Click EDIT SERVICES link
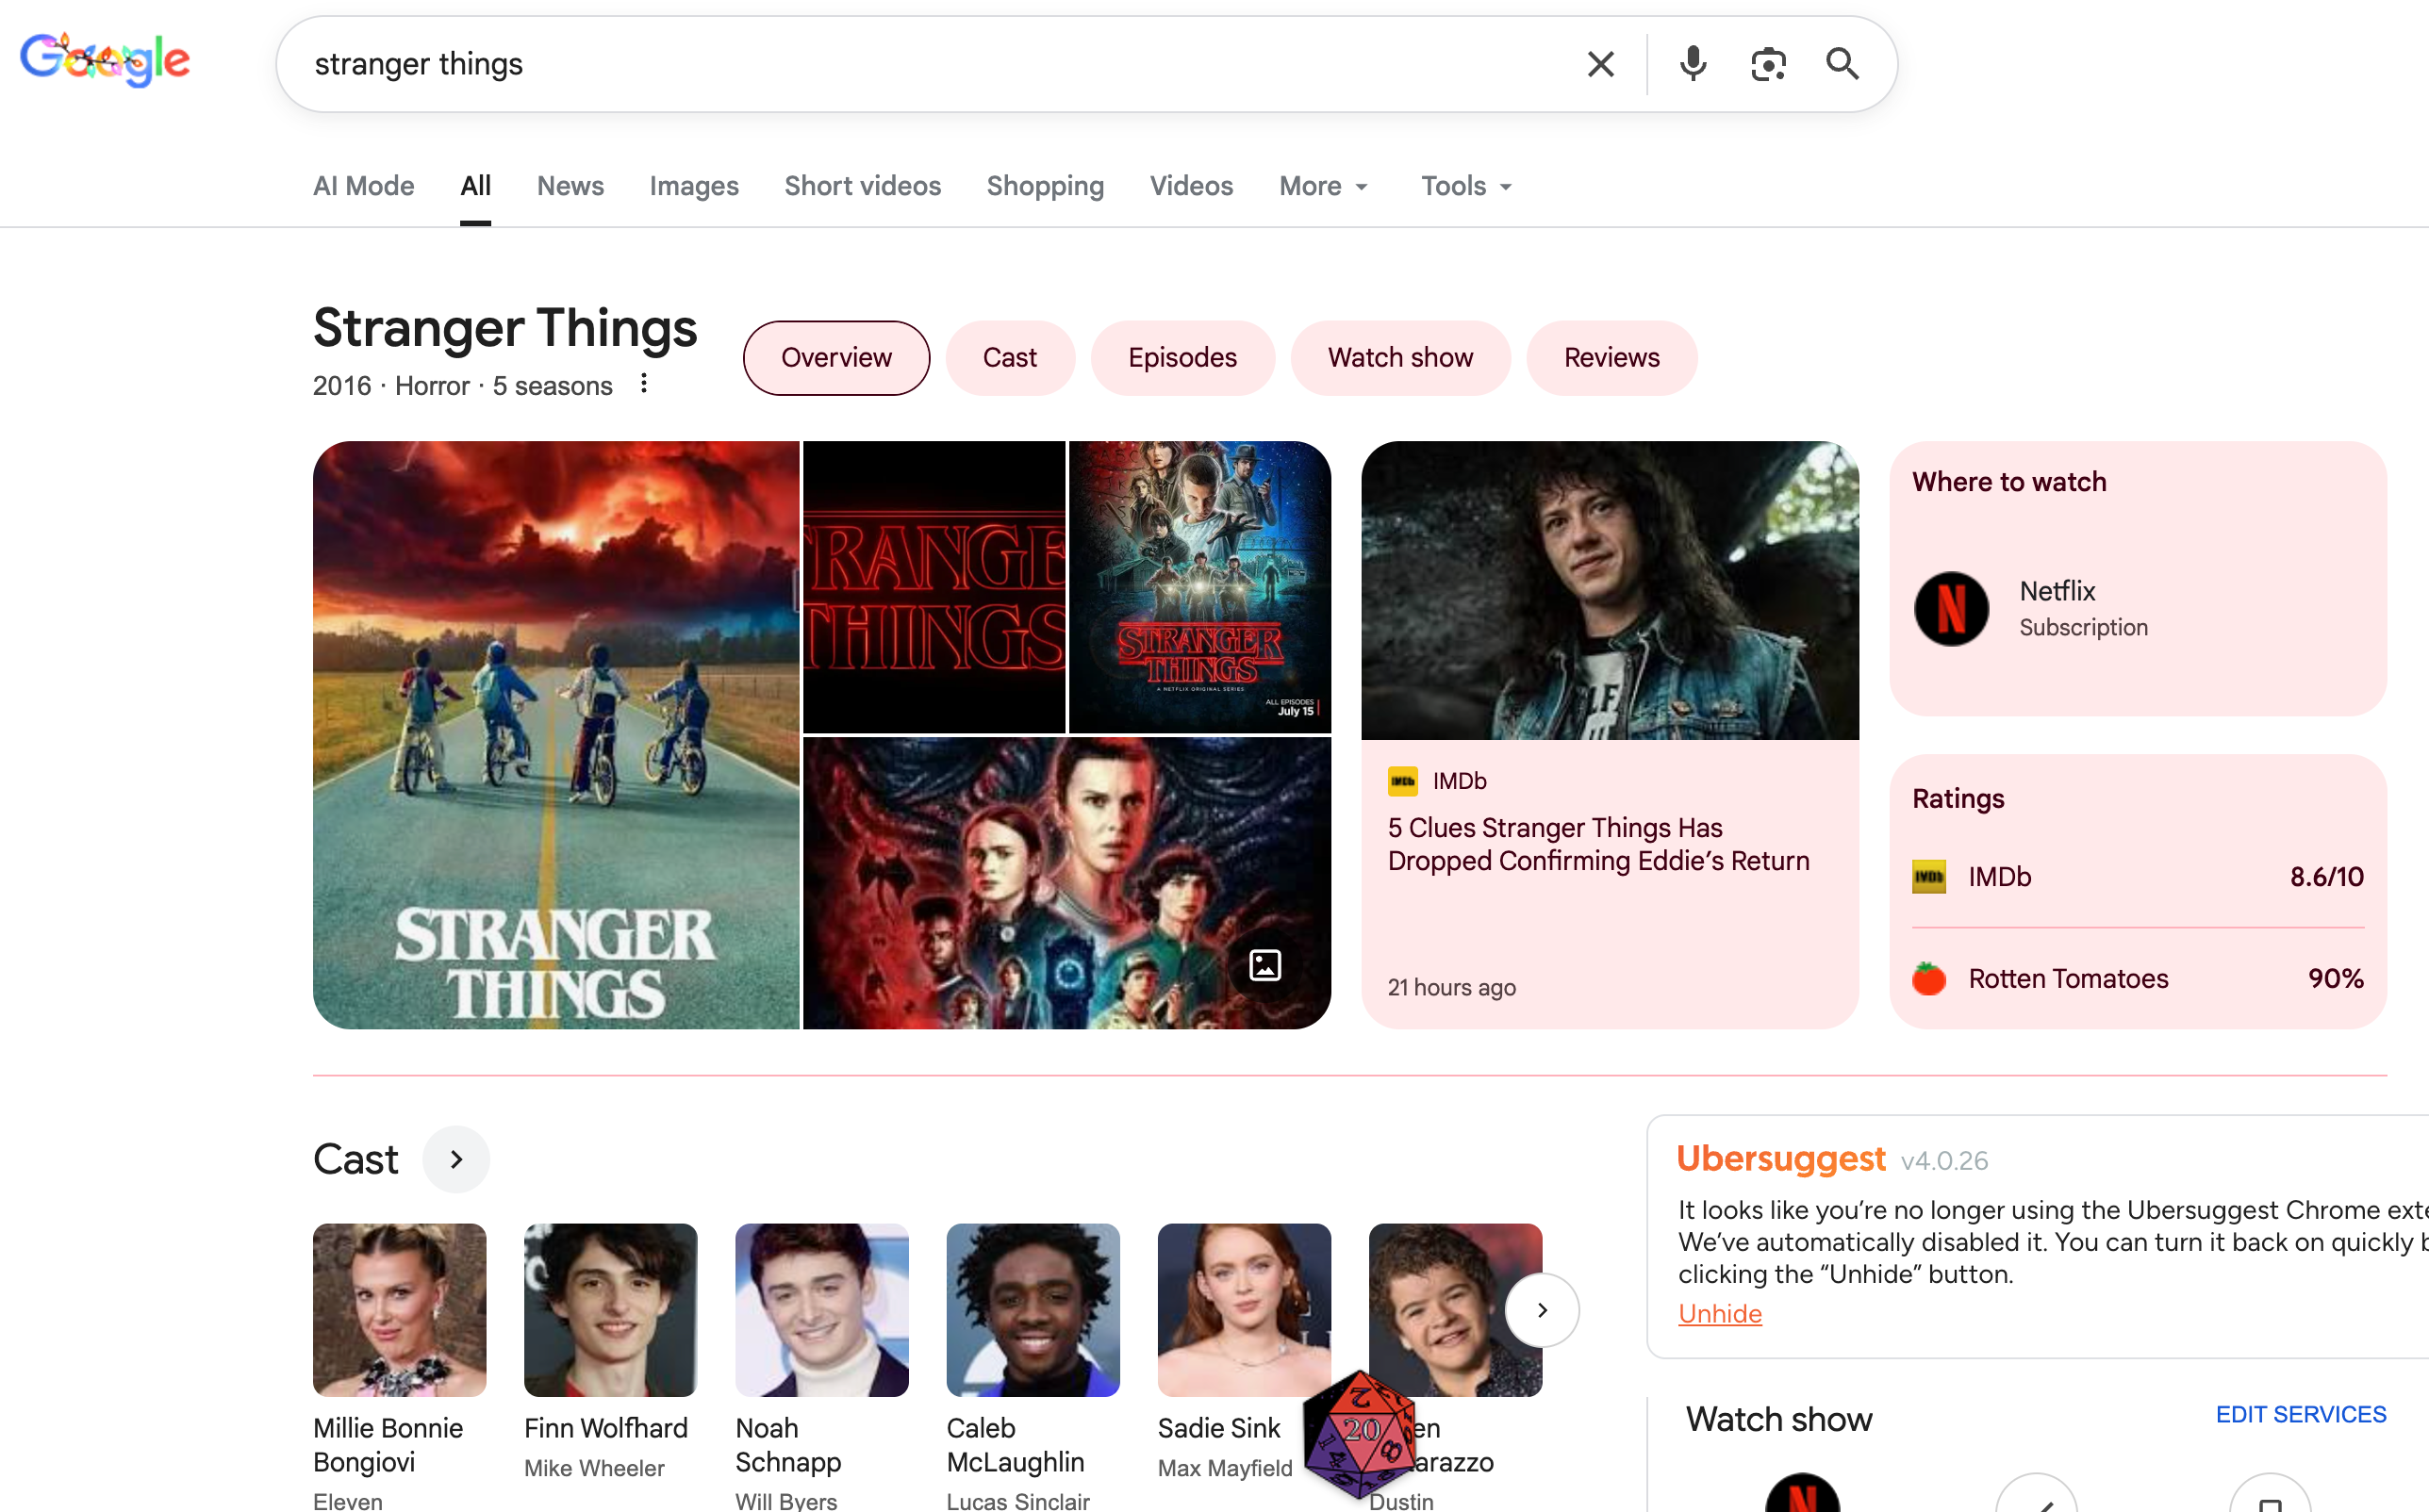The width and height of the screenshot is (2429, 1512). 2301,1414
